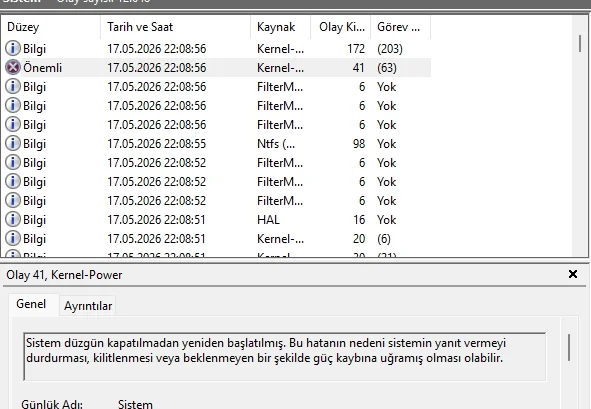
Task: Click the info icon of Kernel event 20 (6) row
Action: [x=13, y=239]
